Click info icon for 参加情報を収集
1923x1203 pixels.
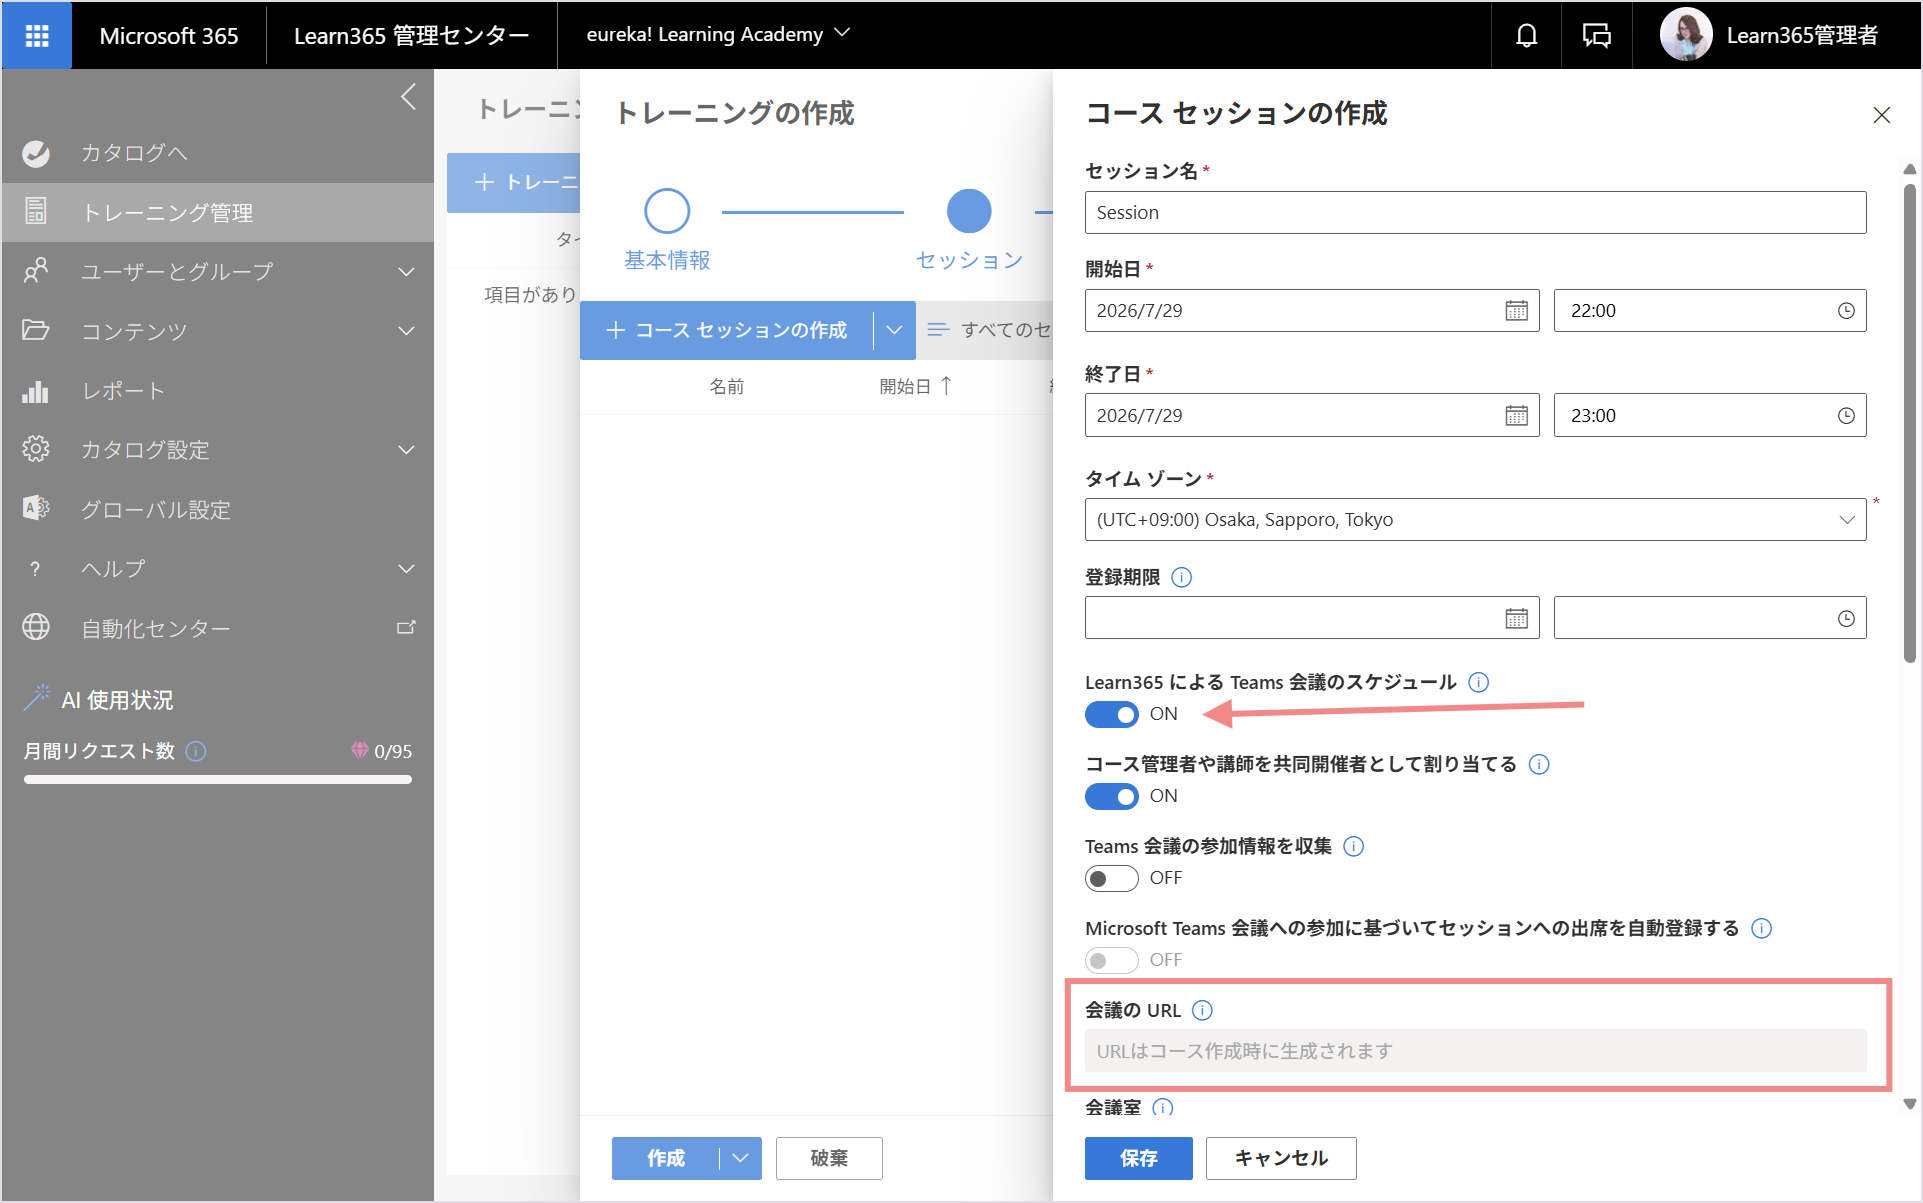[1353, 846]
